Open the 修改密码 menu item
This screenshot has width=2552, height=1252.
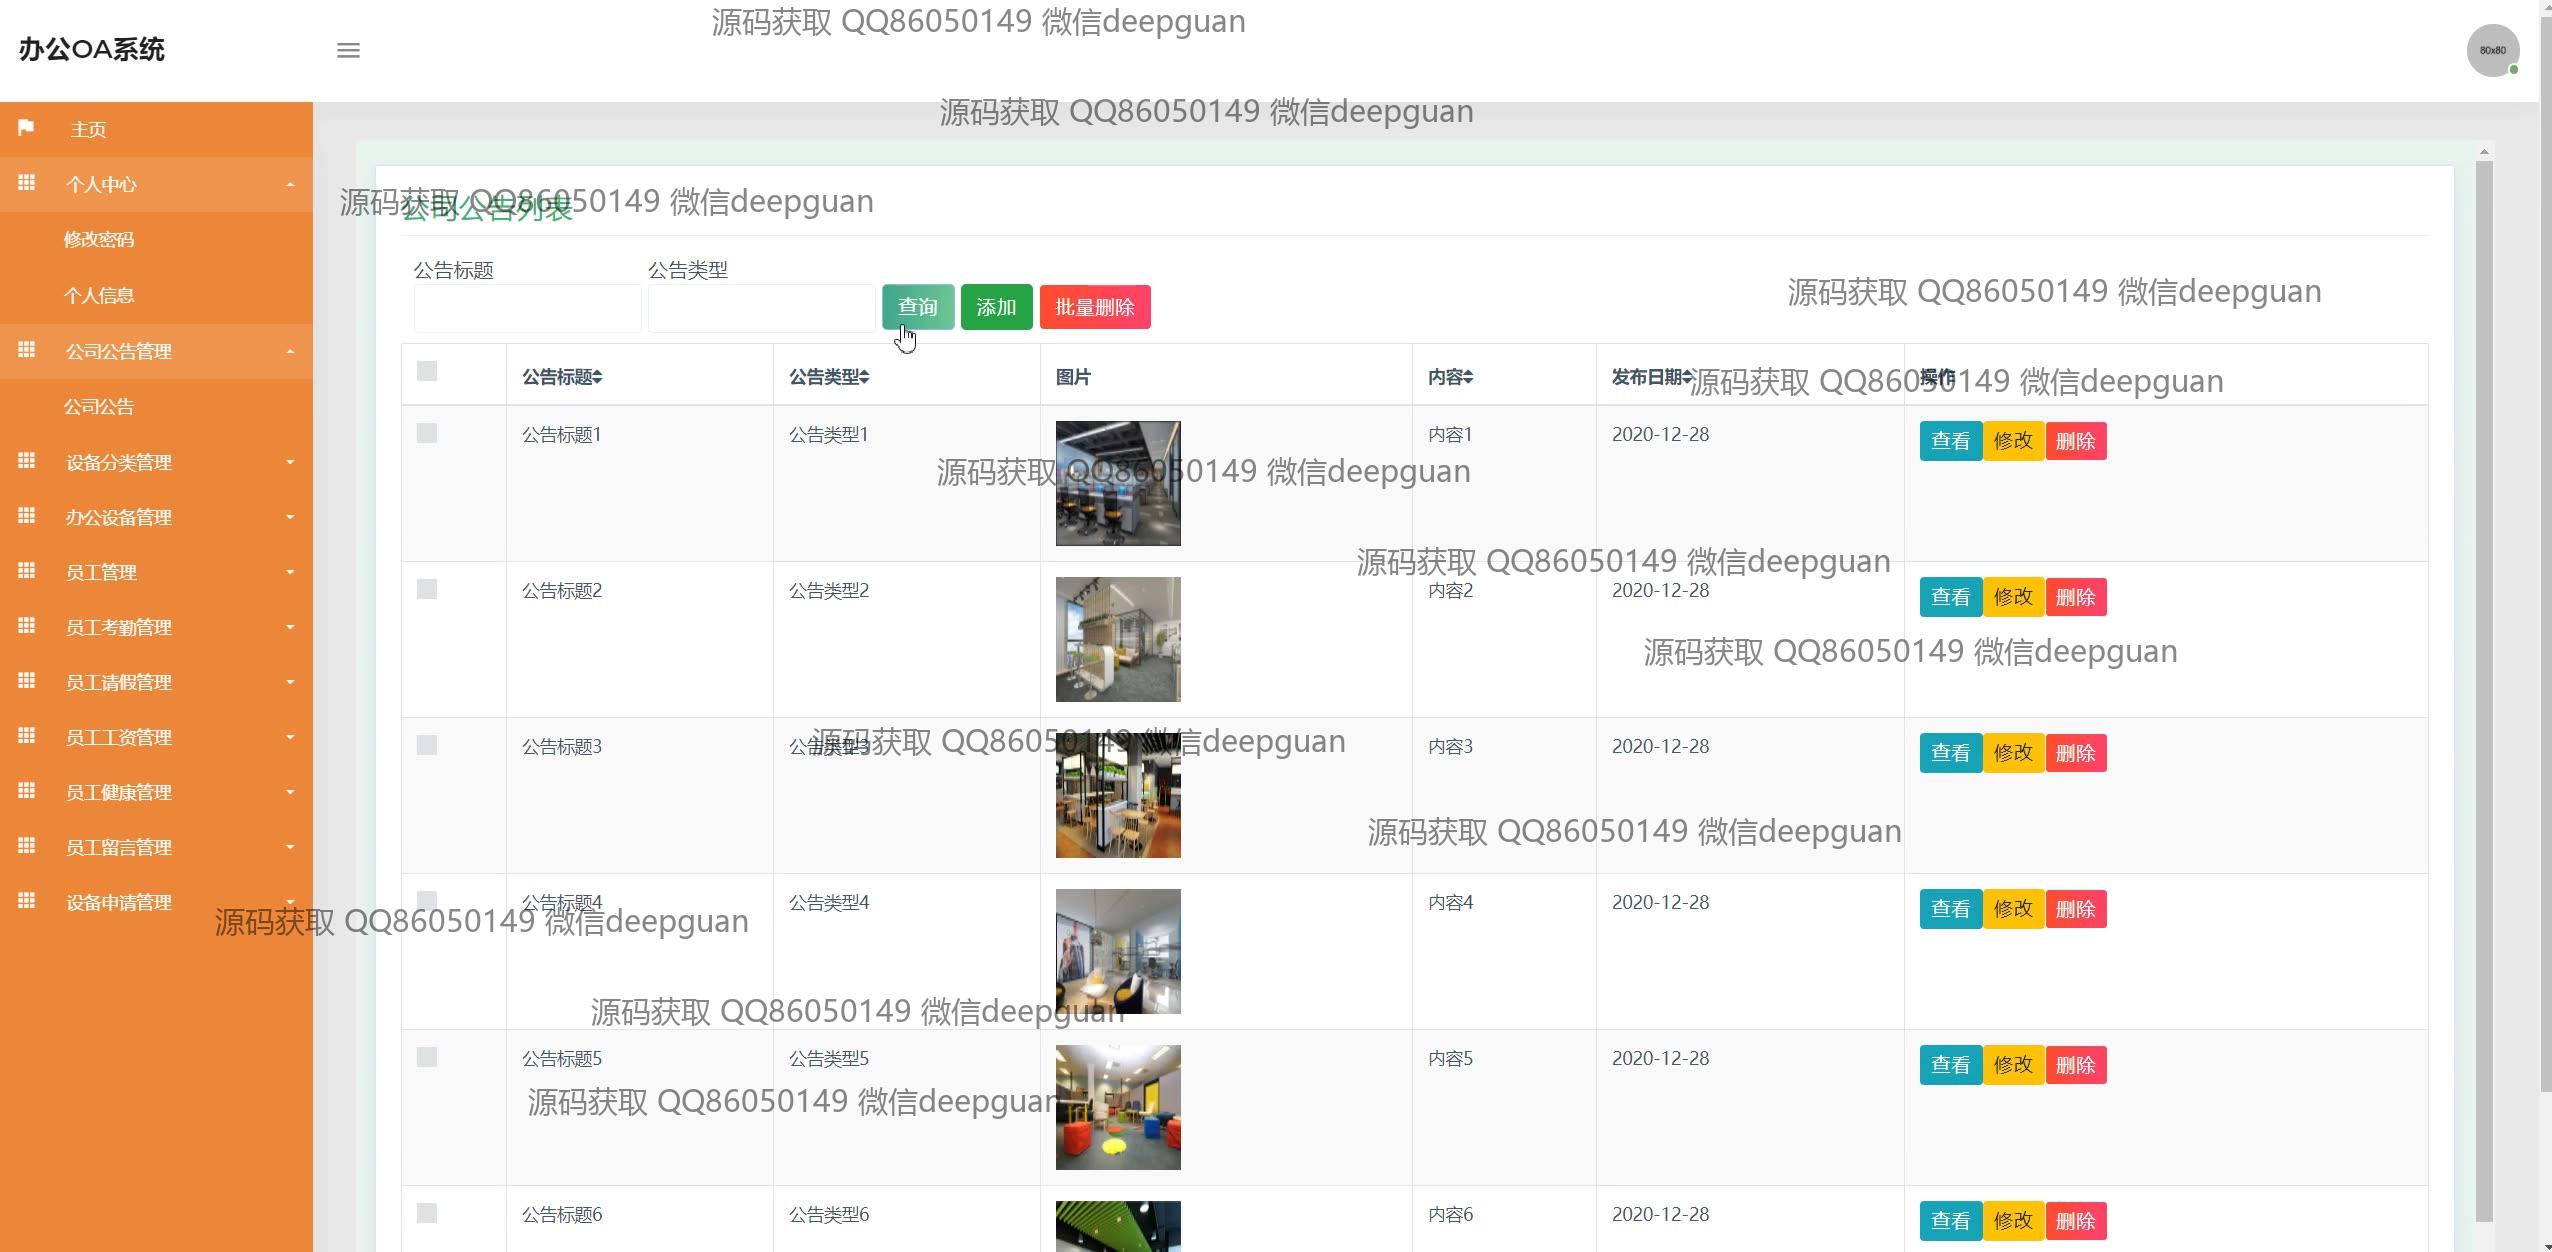pyautogui.click(x=98, y=239)
